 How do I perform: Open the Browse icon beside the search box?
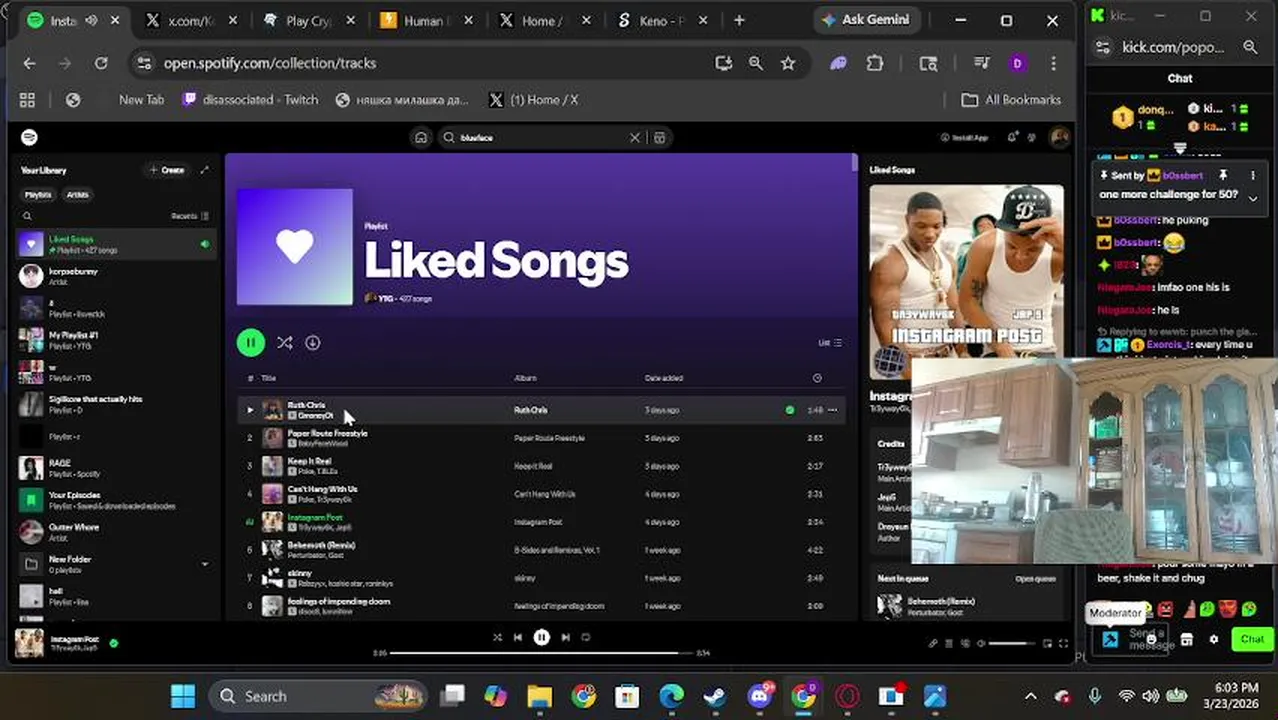tap(660, 138)
